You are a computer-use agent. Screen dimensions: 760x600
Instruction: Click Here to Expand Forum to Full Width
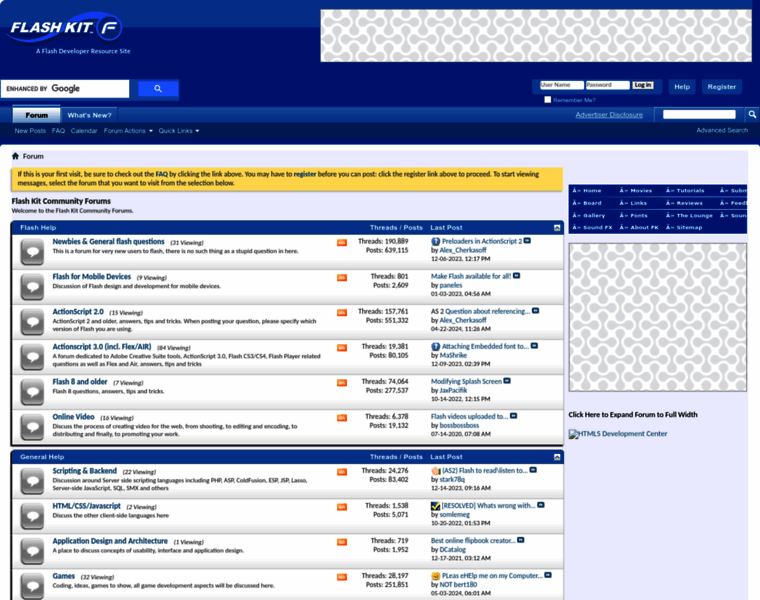pyautogui.click(x=633, y=414)
